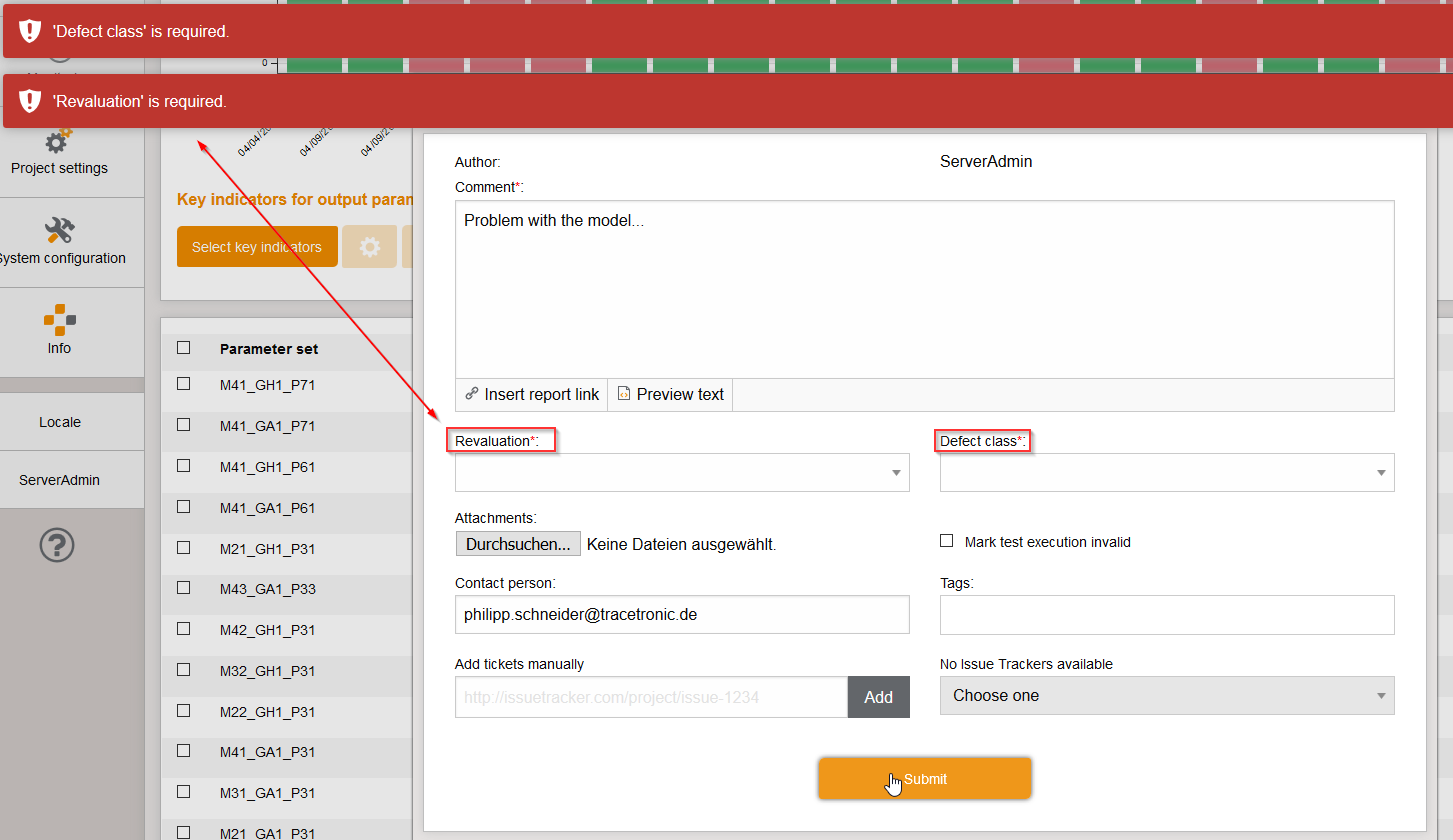1453x840 pixels.
Task: Click the Insert report link button
Action: tap(532, 395)
